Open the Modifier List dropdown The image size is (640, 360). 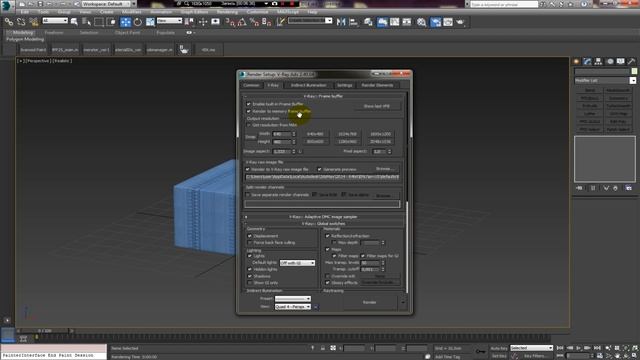click(x=605, y=80)
